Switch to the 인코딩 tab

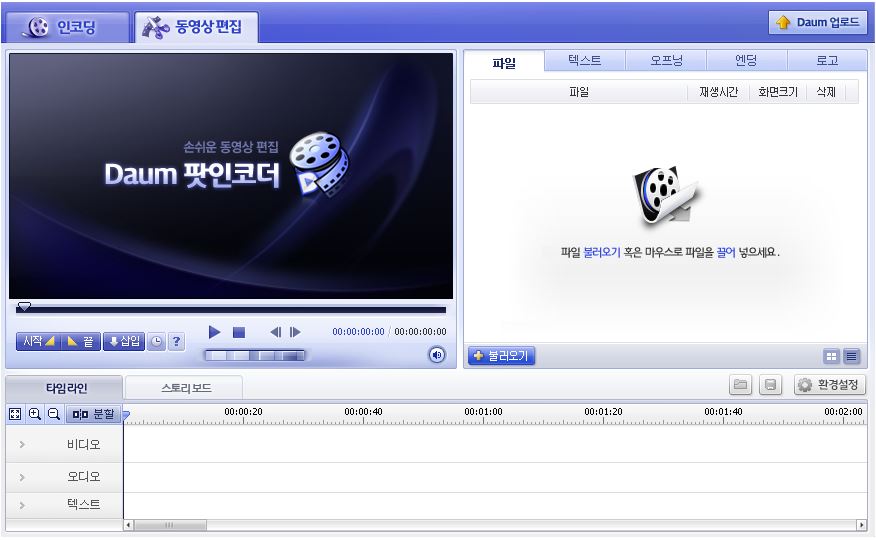pos(68,27)
